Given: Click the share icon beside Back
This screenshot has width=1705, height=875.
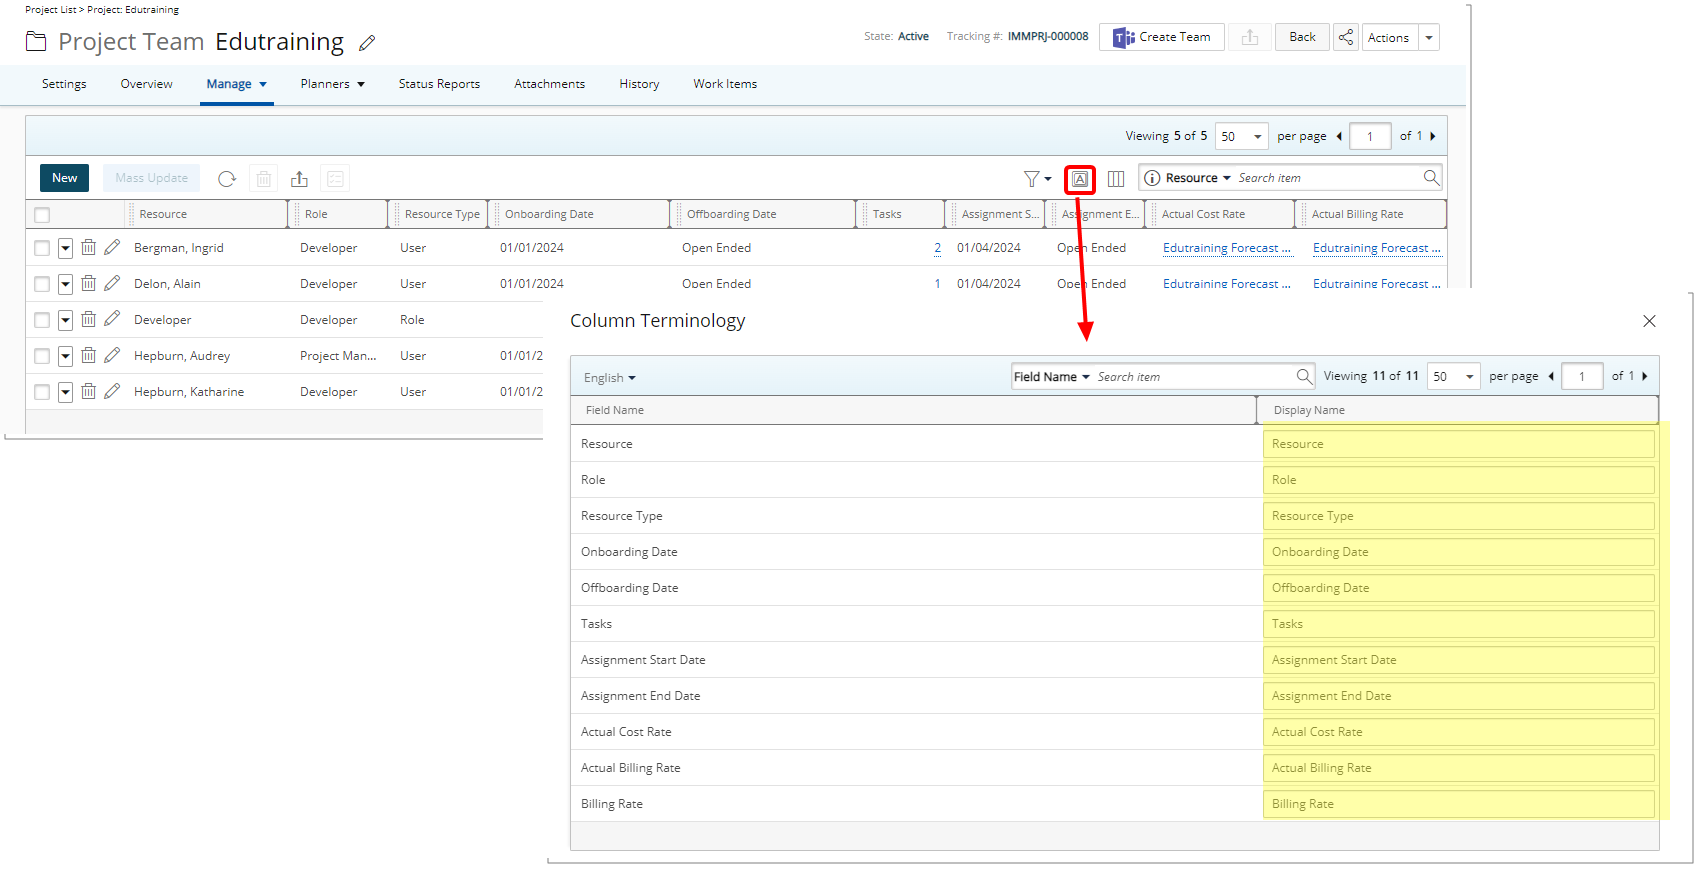Looking at the screenshot, I should pos(1346,37).
